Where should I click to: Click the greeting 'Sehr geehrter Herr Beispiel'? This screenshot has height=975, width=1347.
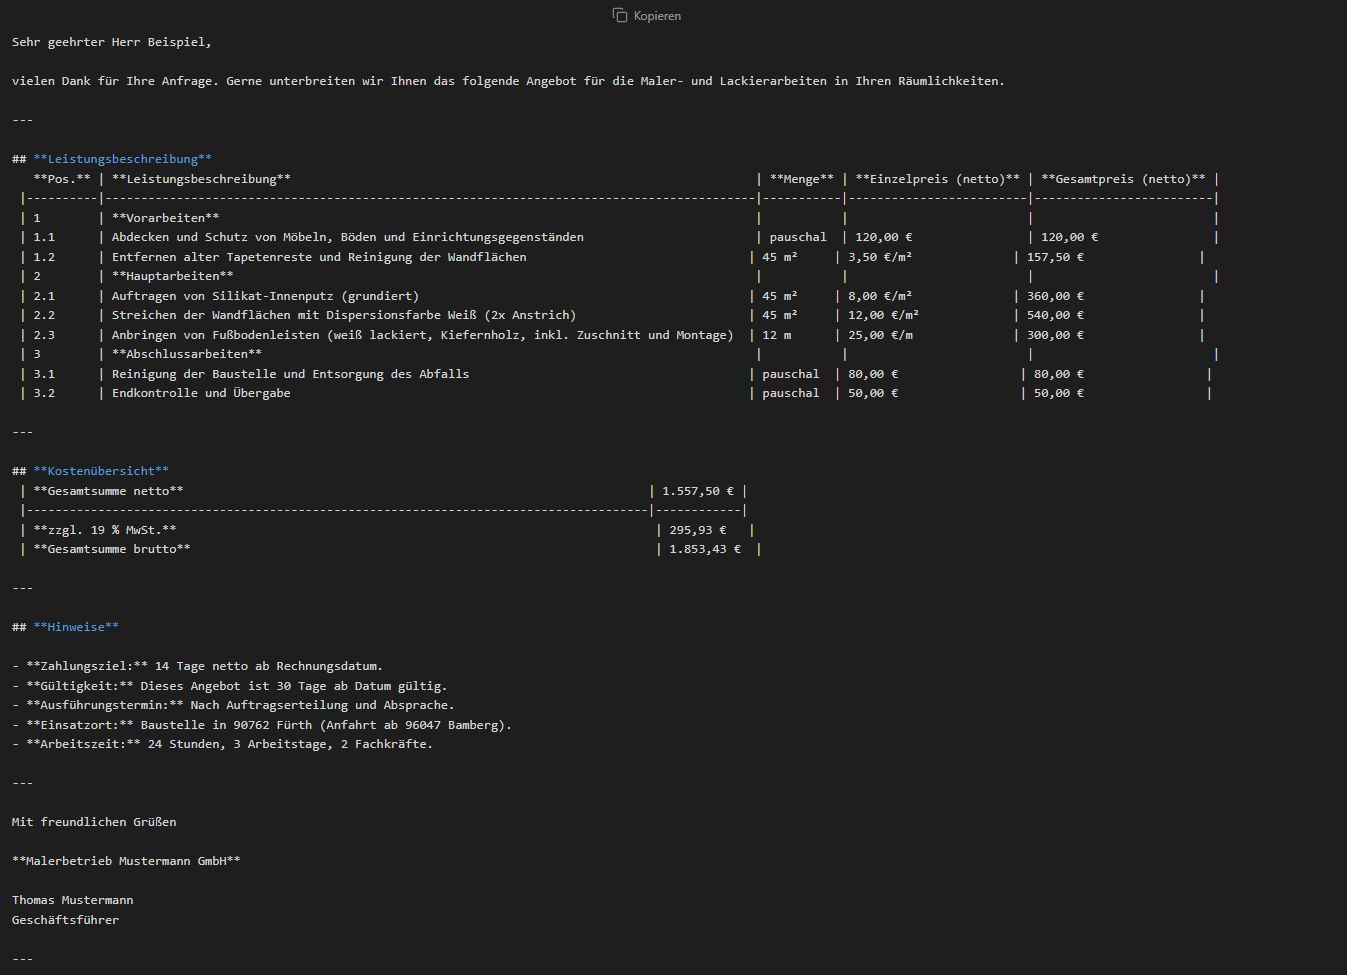tap(111, 42)
